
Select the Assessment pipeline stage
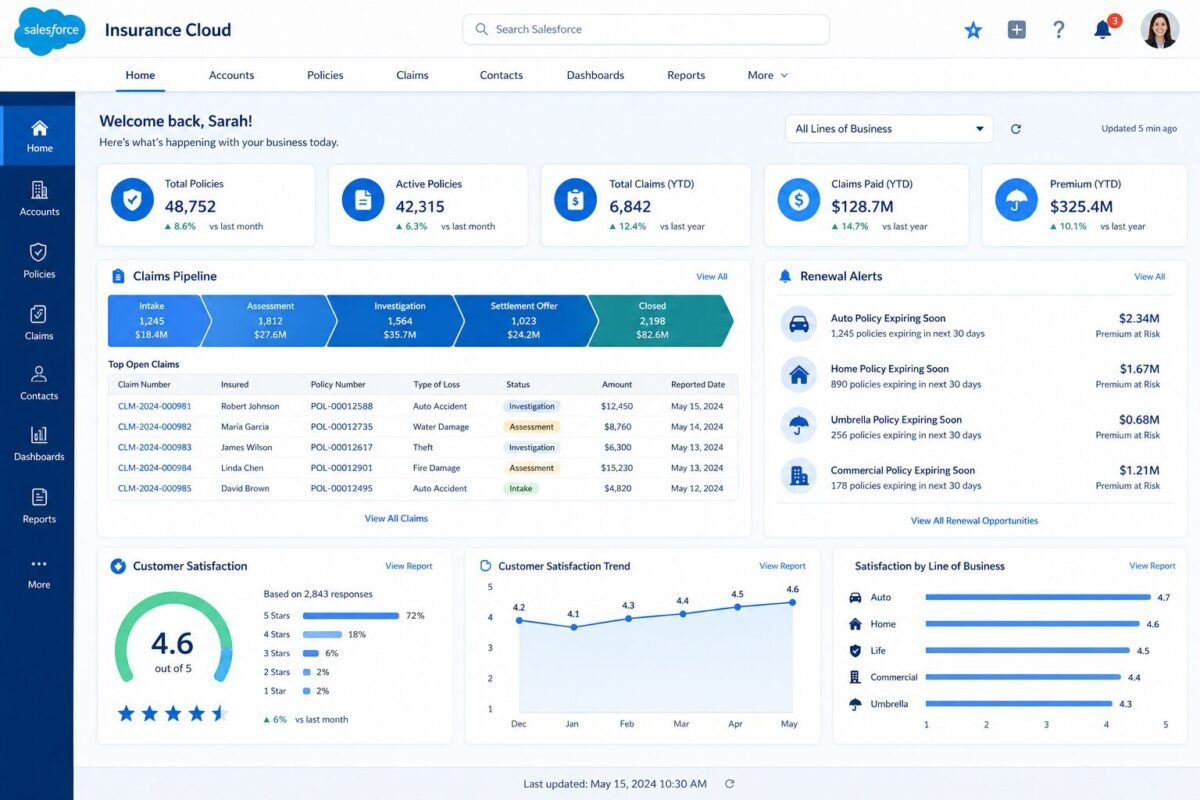tap(270, 321)
